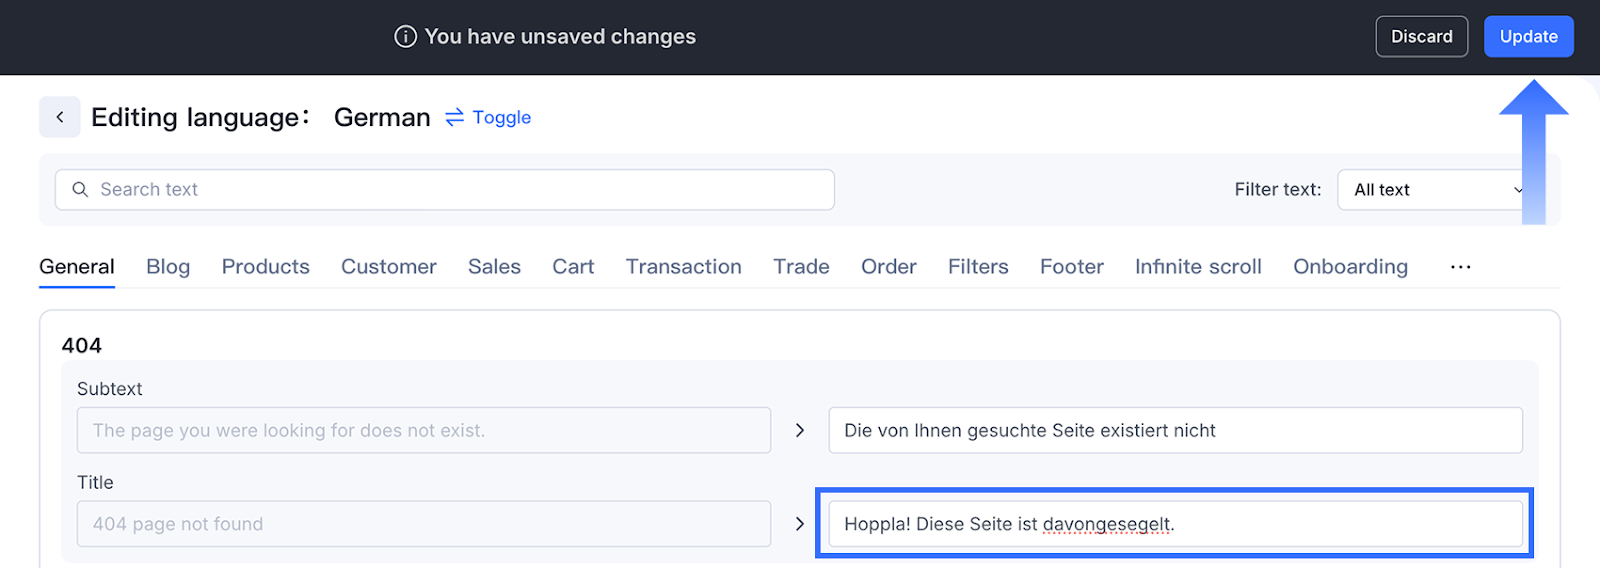Open the three-dots more tabs menu
This screenshot has height=568, width=1600.
[1460, 267]
